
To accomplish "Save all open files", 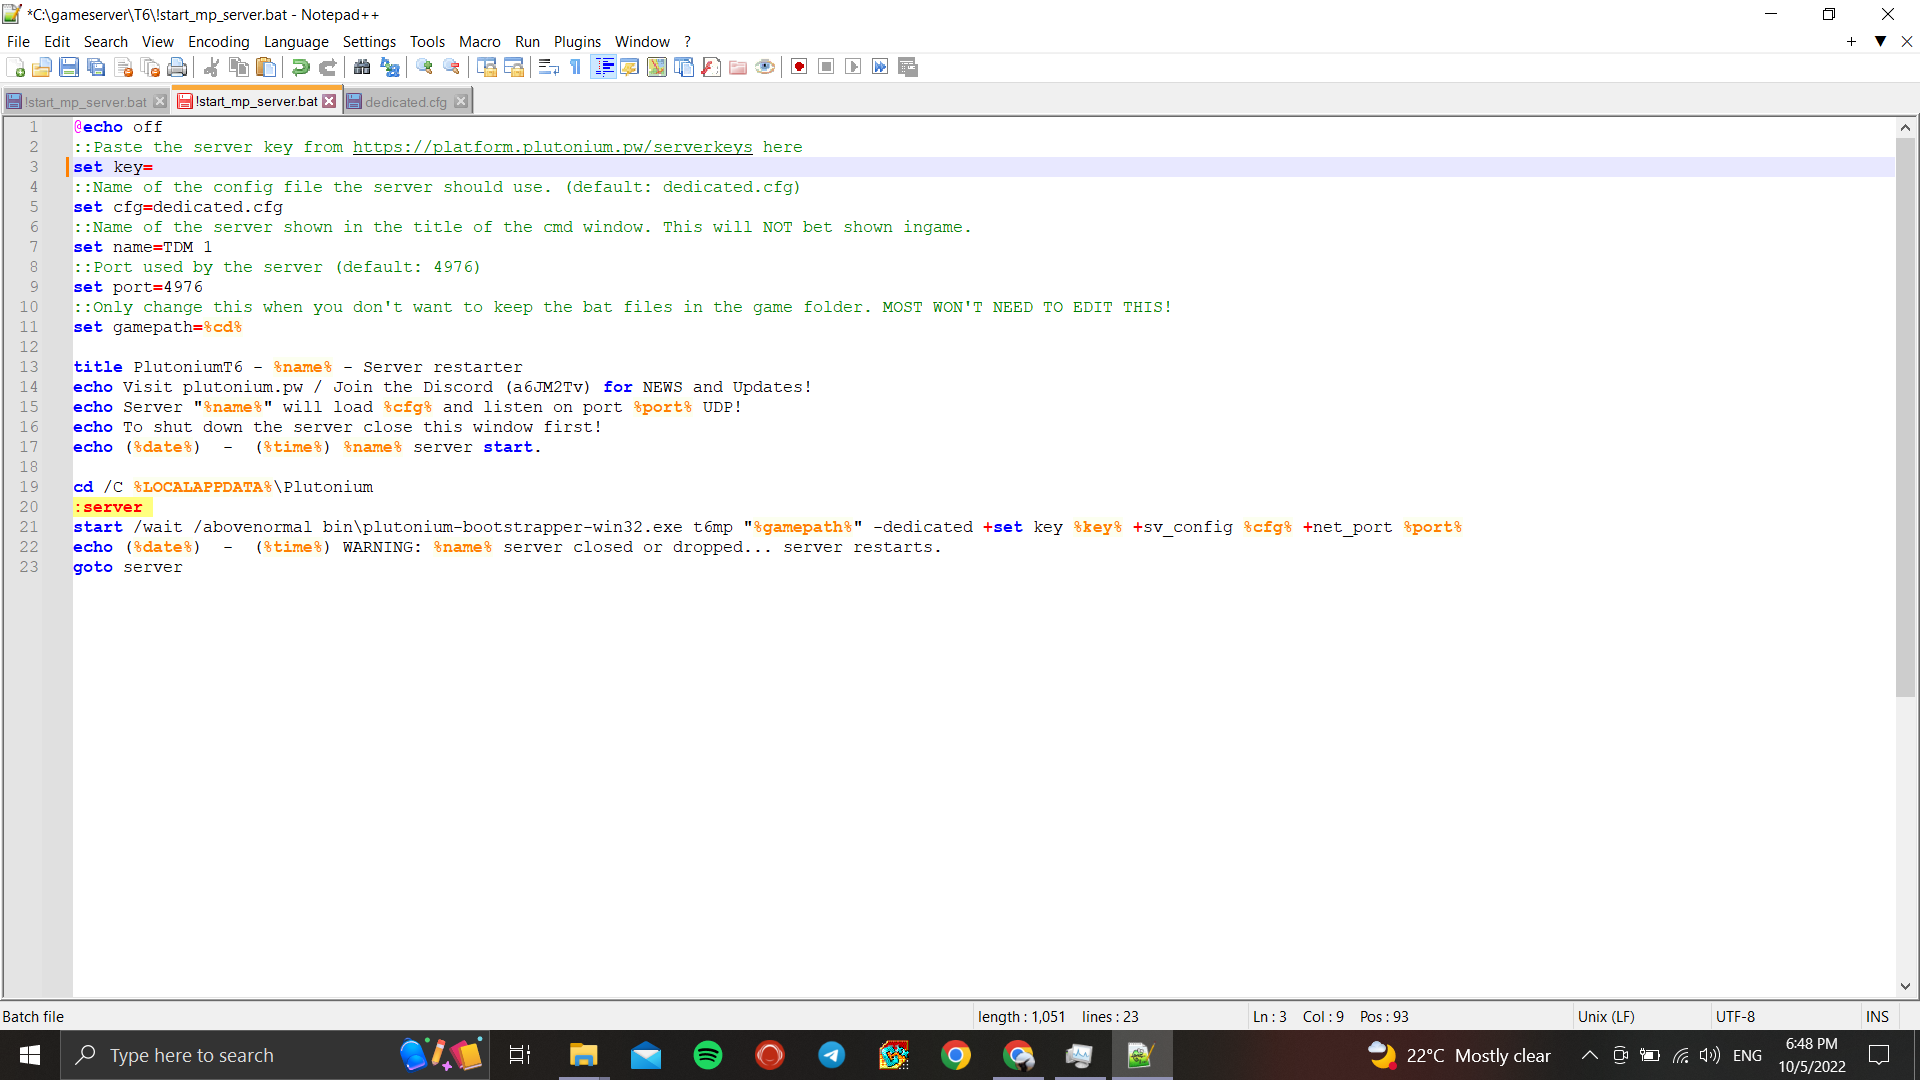I will (96, 67).
